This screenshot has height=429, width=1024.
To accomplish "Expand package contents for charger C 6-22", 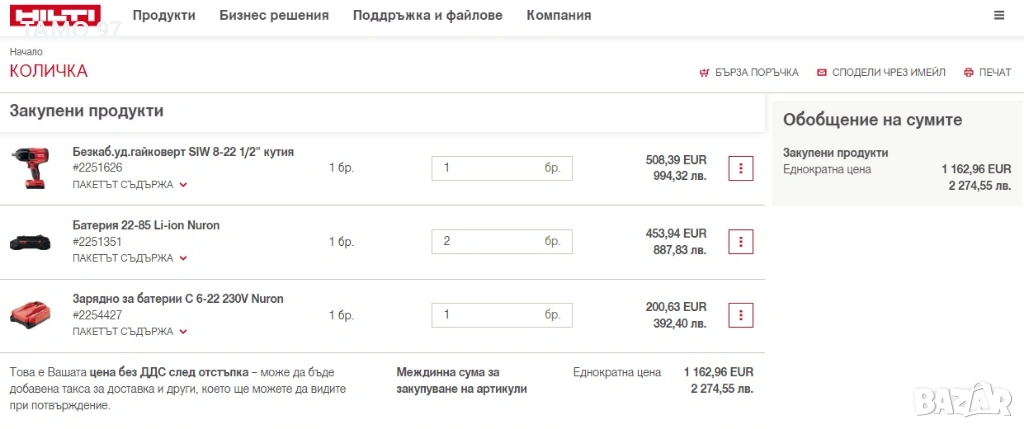I will [x=130, y=332].
